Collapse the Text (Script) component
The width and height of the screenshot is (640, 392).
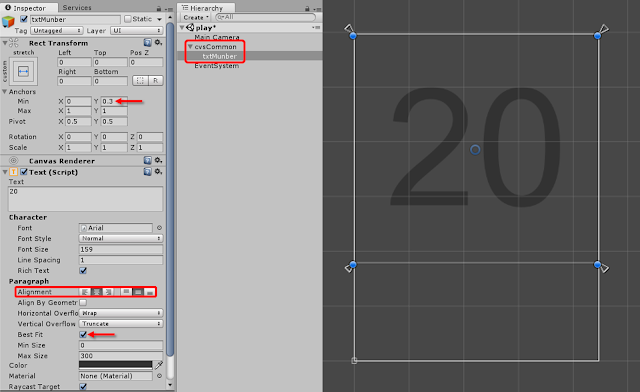click(4, 172)
